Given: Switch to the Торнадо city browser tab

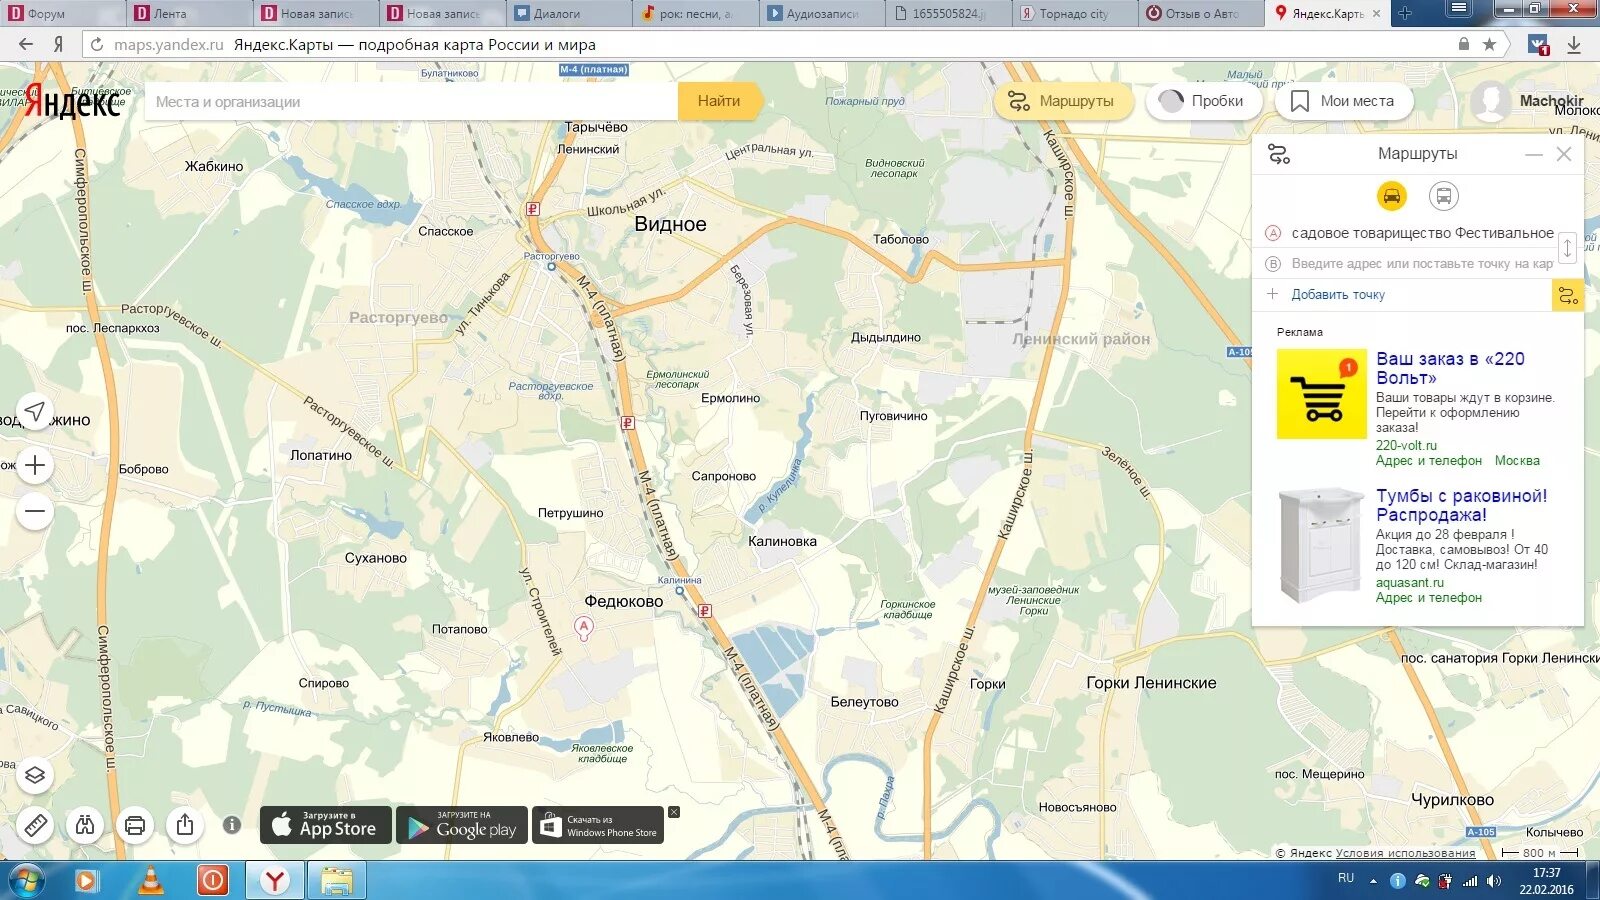Looking at the screenshot, I should pos(1074,14).
